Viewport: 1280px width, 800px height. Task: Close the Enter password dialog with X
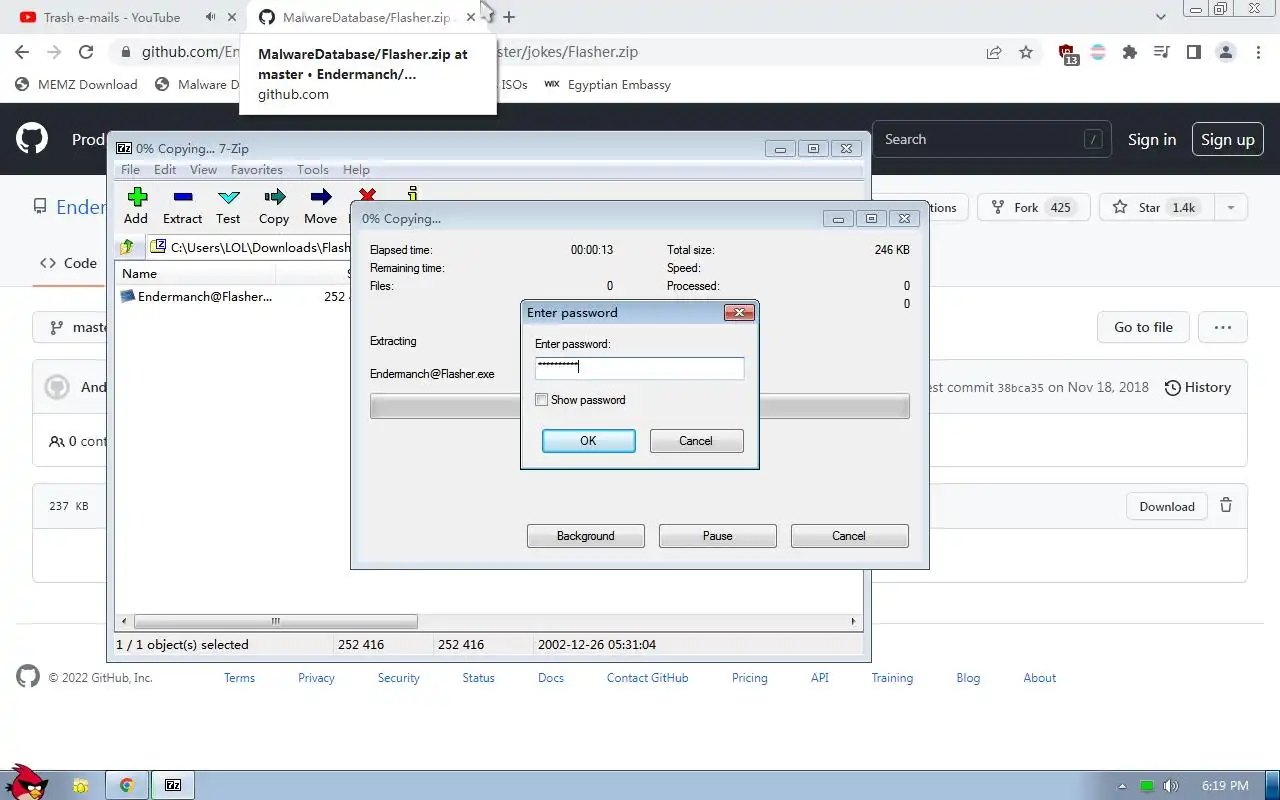[x=738, y=313]
